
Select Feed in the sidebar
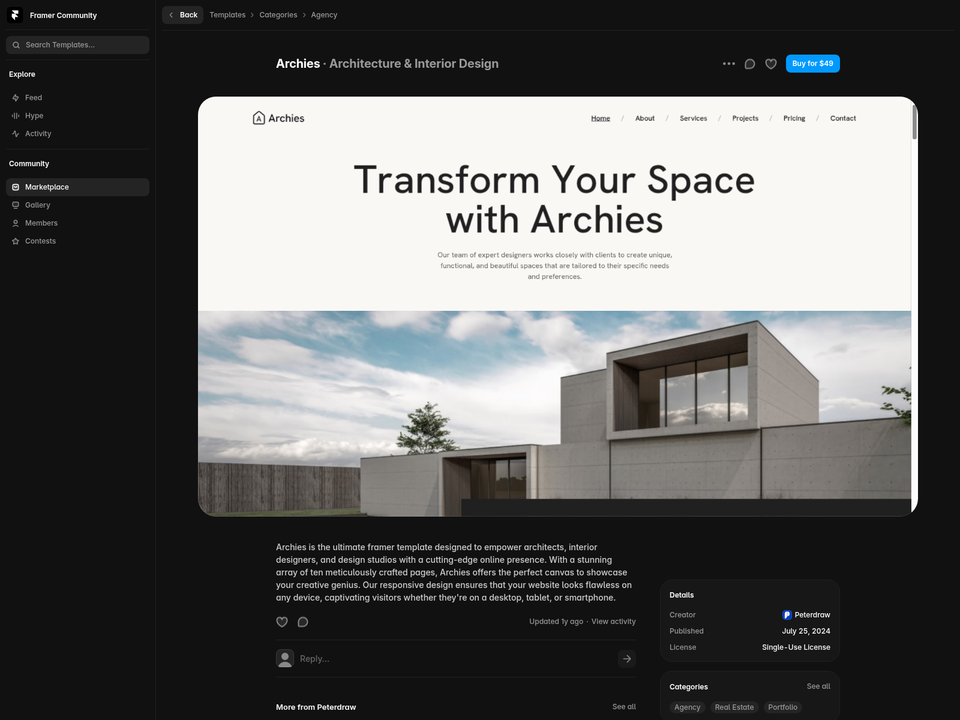pos(78,97)
